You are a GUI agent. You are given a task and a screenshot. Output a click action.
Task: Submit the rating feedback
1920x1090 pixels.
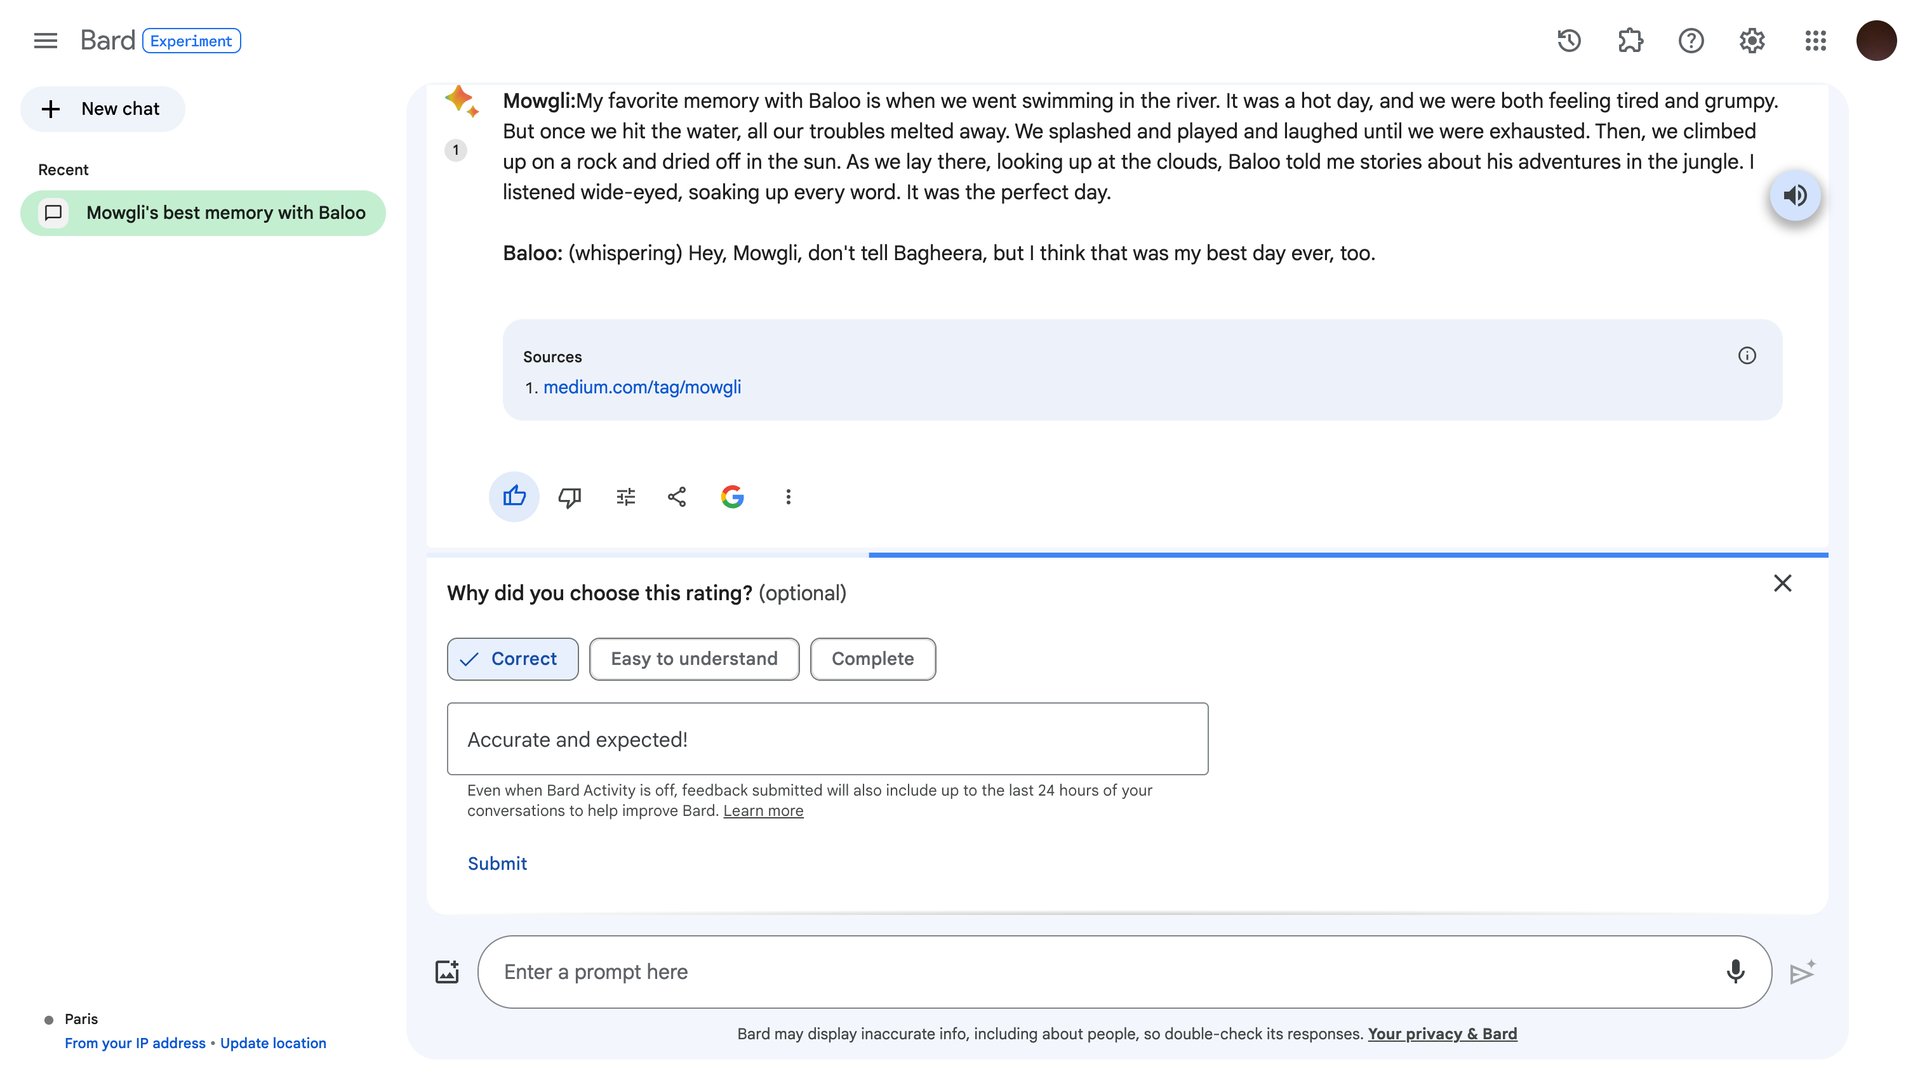[x=497, y=864]
